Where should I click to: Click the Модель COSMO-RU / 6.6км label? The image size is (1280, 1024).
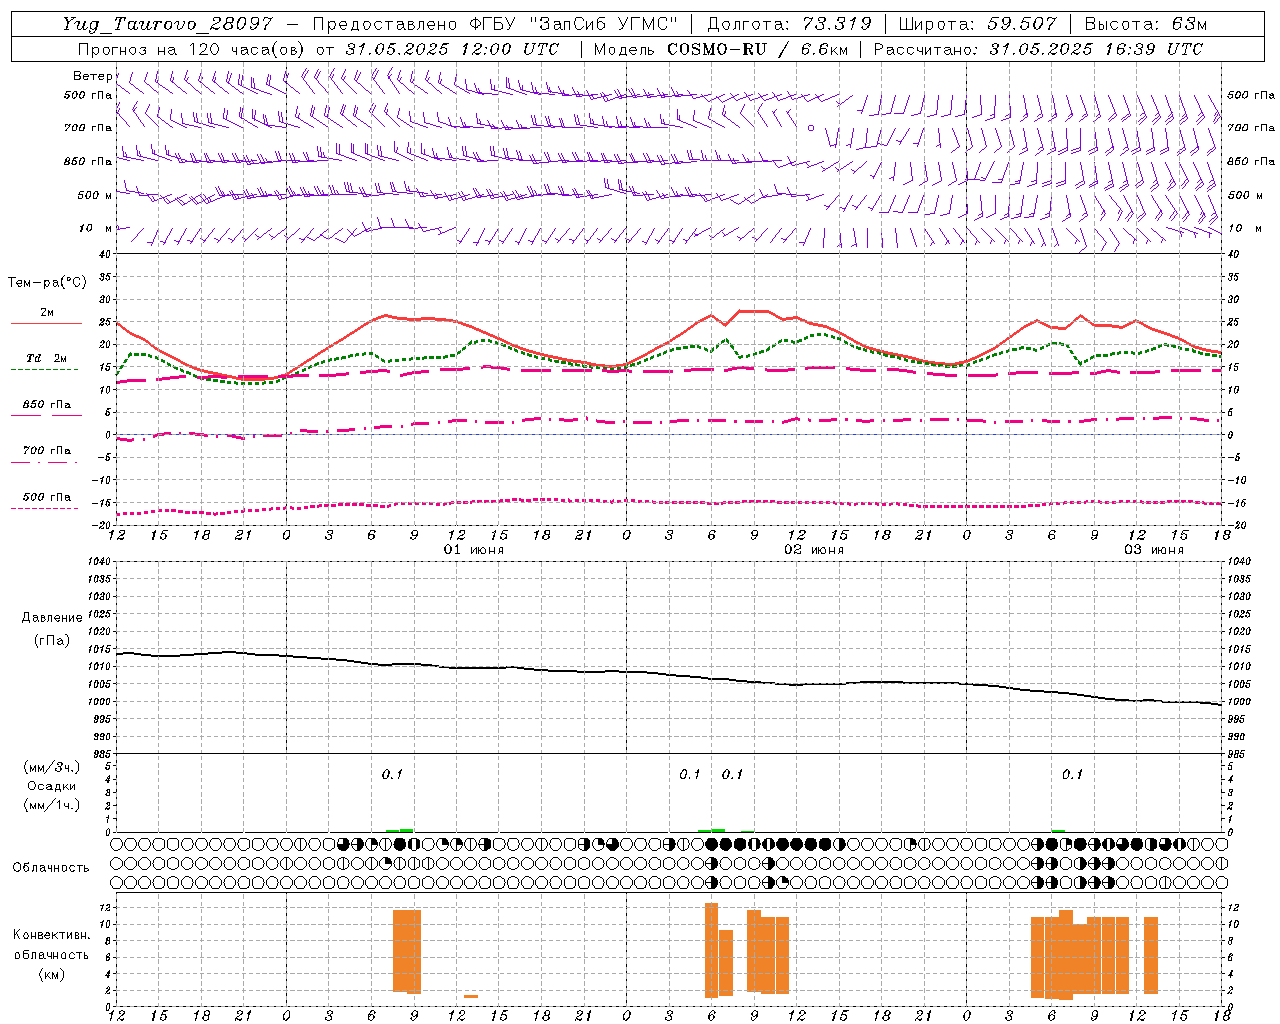[720, 49]
